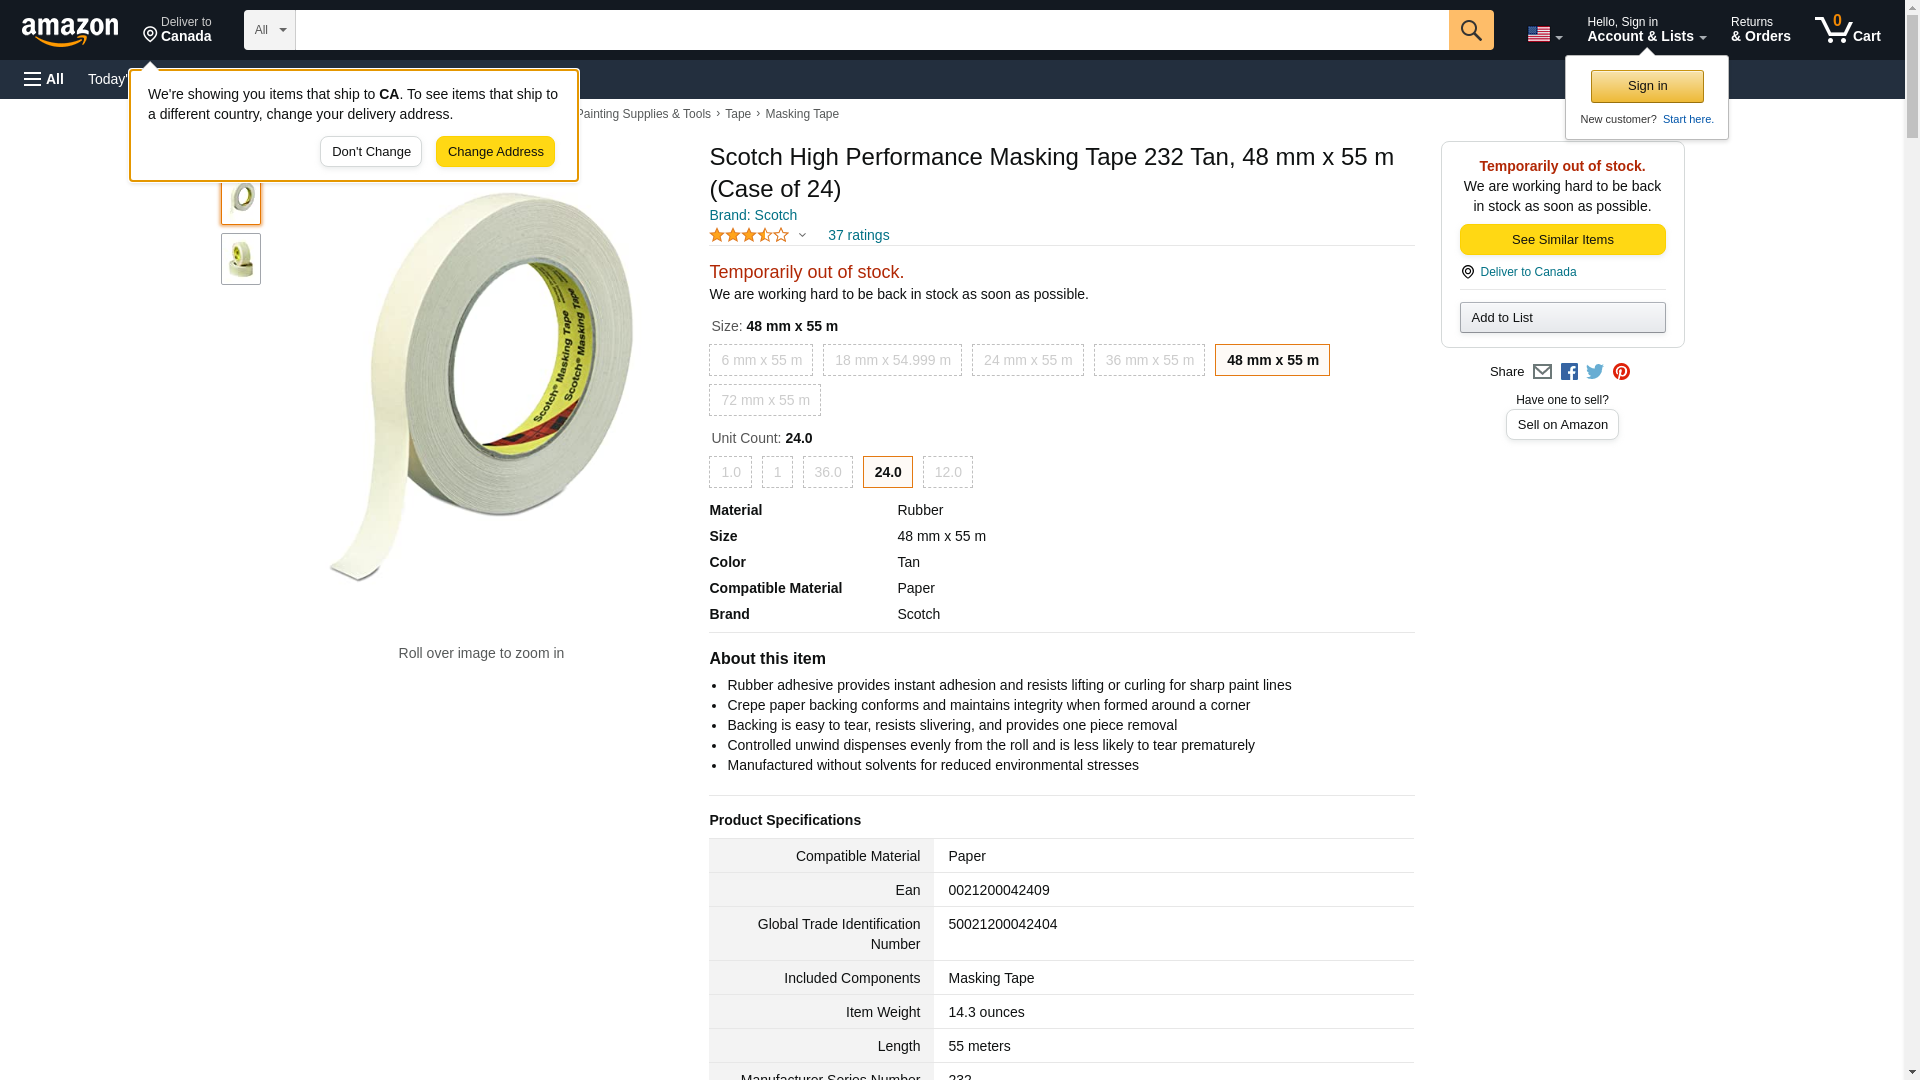1920x1080 pixels.
Task: Click the Amazon logo
Action: [x=70, y=31]
